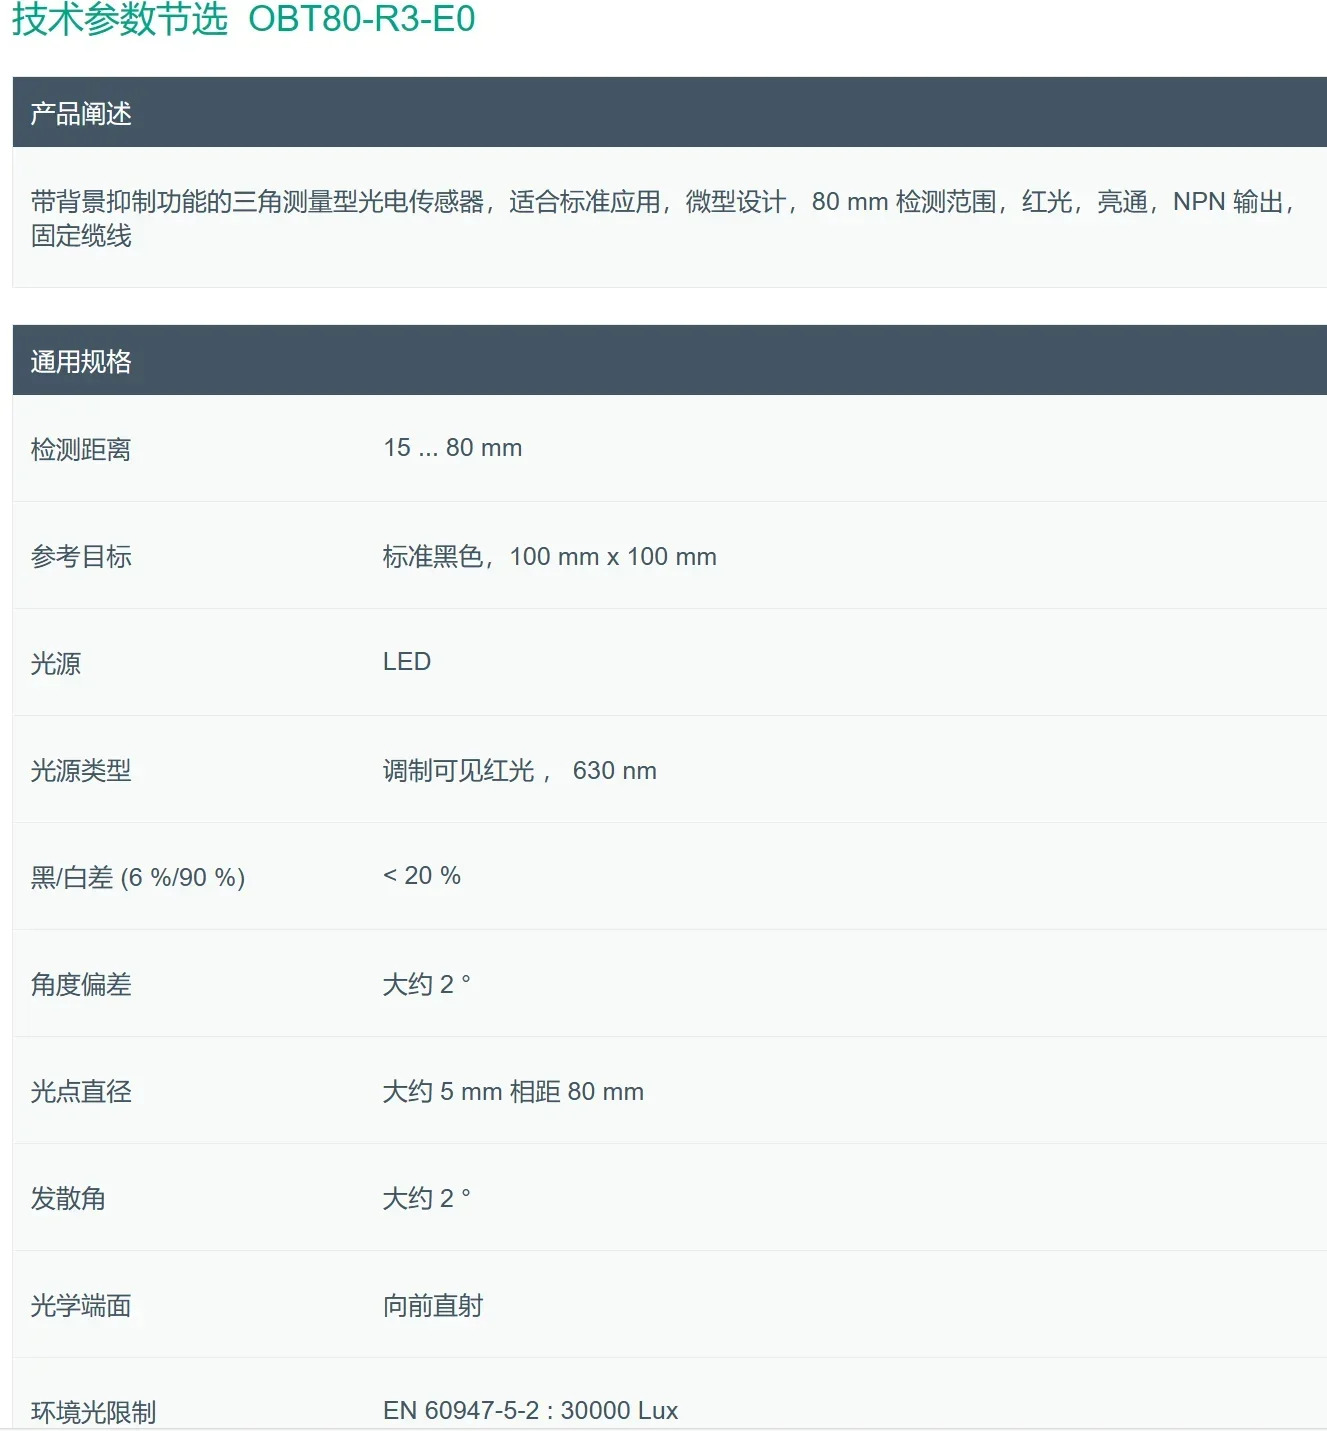Click the 光源类型 row label
The width and height of the screenshot is (1327, 1431).
pos(81,770)
